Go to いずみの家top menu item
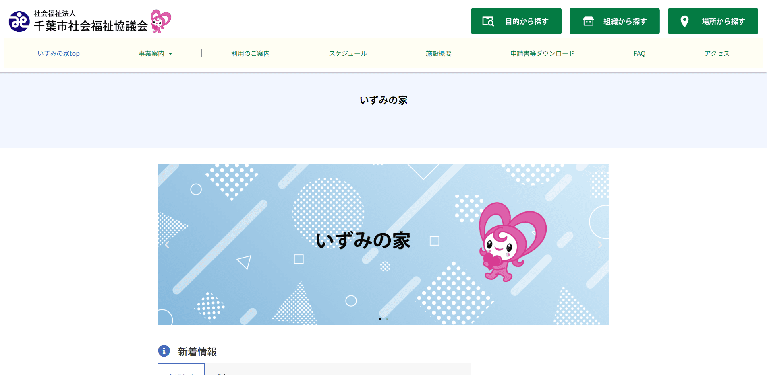This screenshot has height=375, width=767. click(58, 54)
